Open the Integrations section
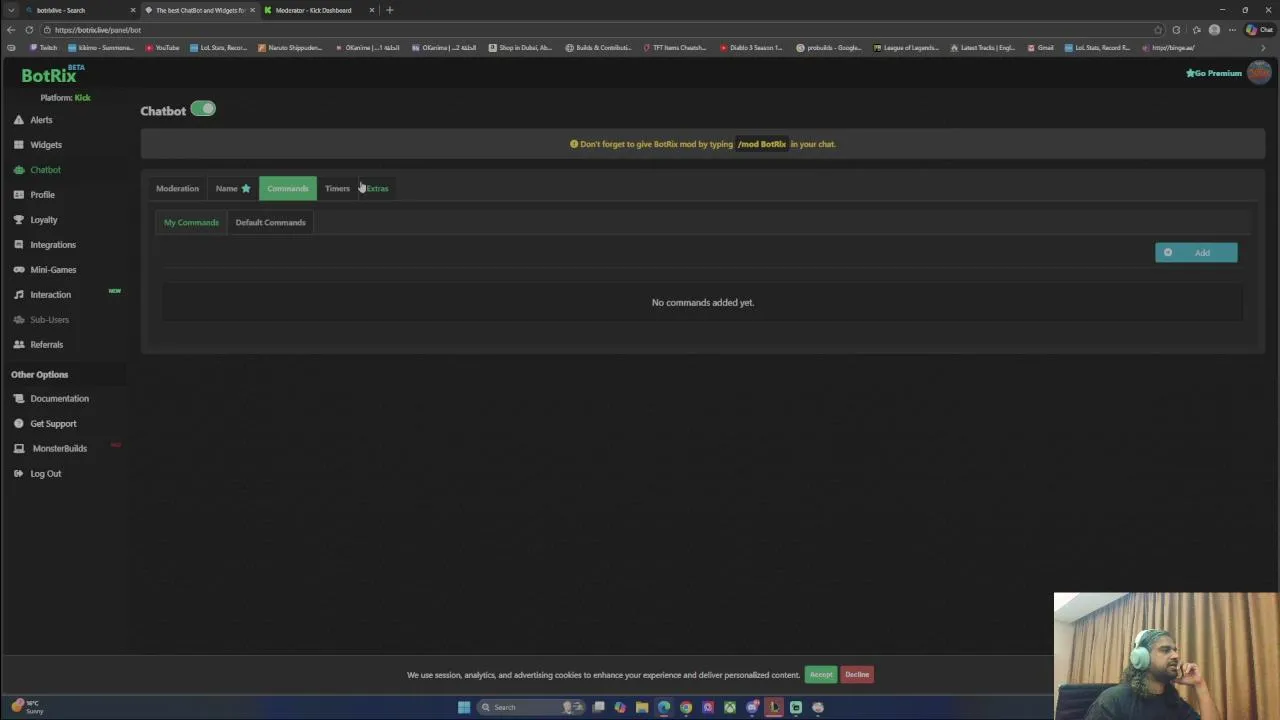1280x720 pixels. pos(45,245)
